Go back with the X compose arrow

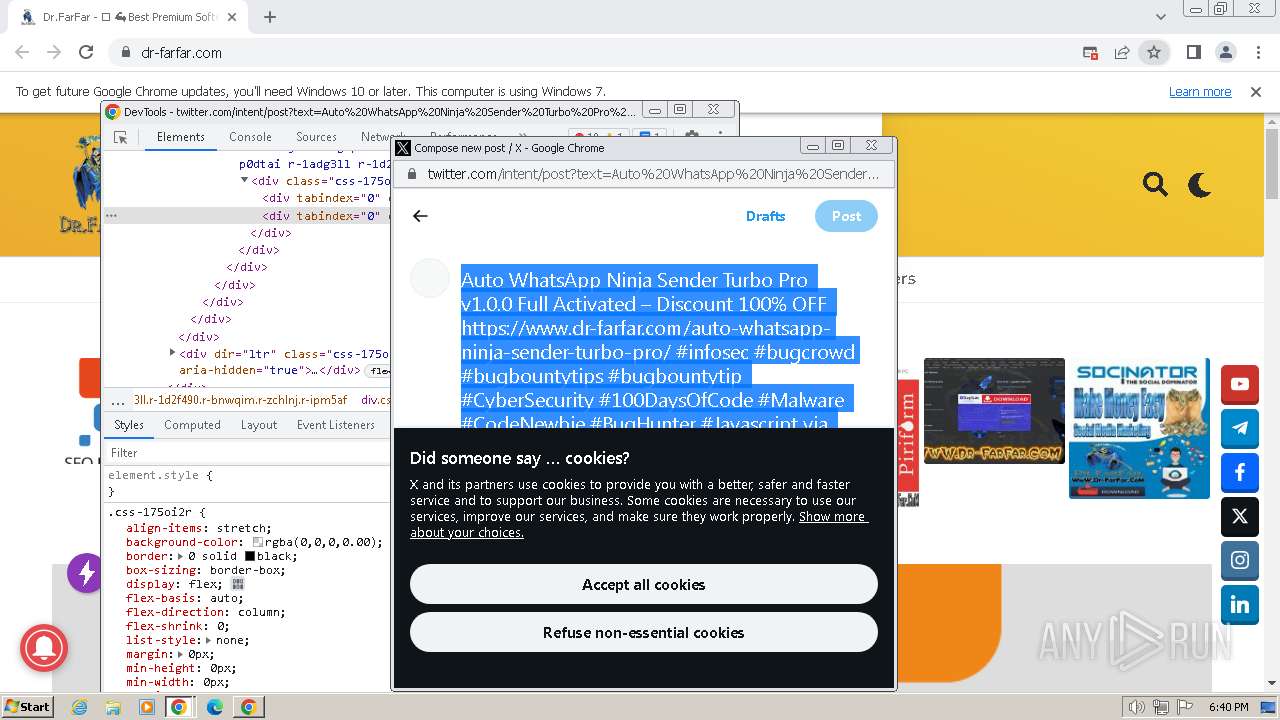point(420,216)
